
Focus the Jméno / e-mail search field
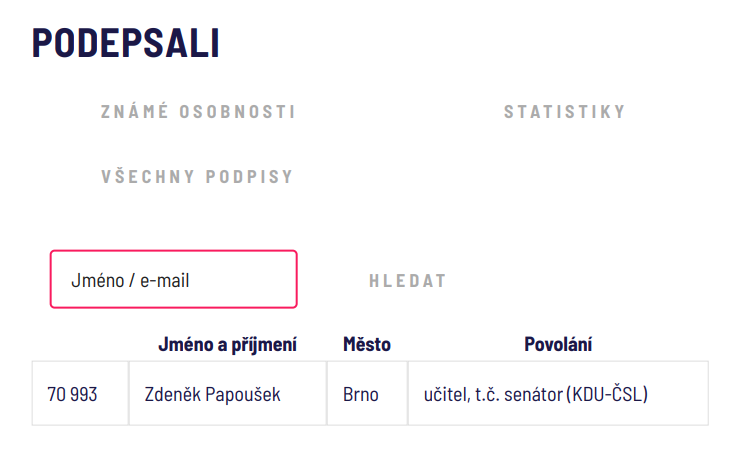coord(174,279)
